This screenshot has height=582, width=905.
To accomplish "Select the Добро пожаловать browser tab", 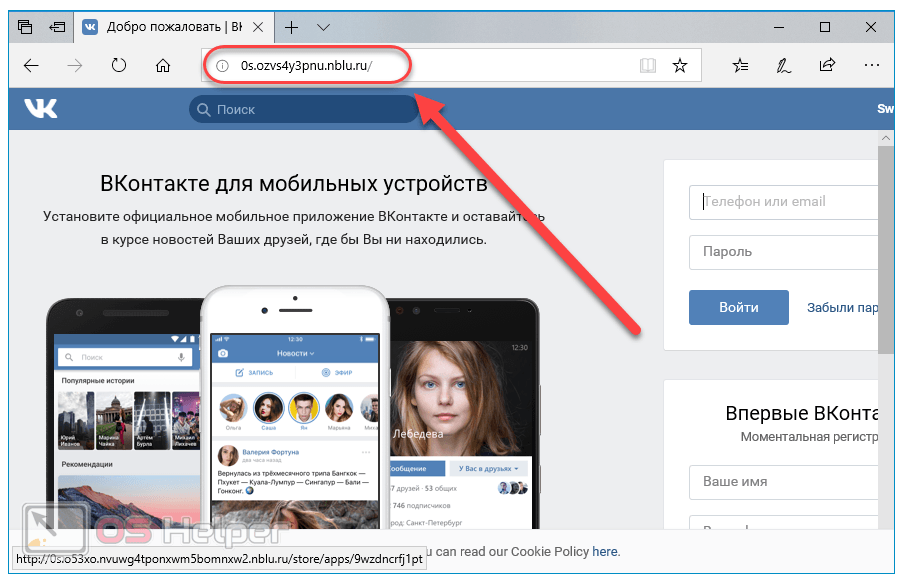I will click(173, 27).
